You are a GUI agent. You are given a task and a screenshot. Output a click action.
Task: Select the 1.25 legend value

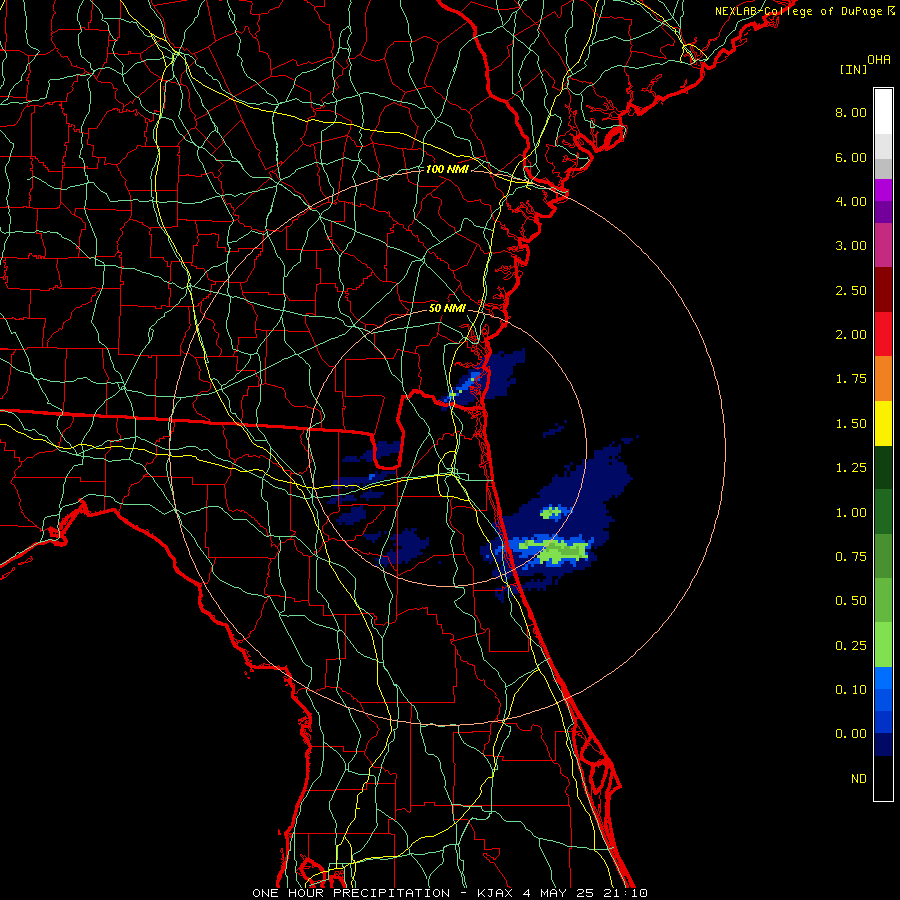(x=851, y=468)
